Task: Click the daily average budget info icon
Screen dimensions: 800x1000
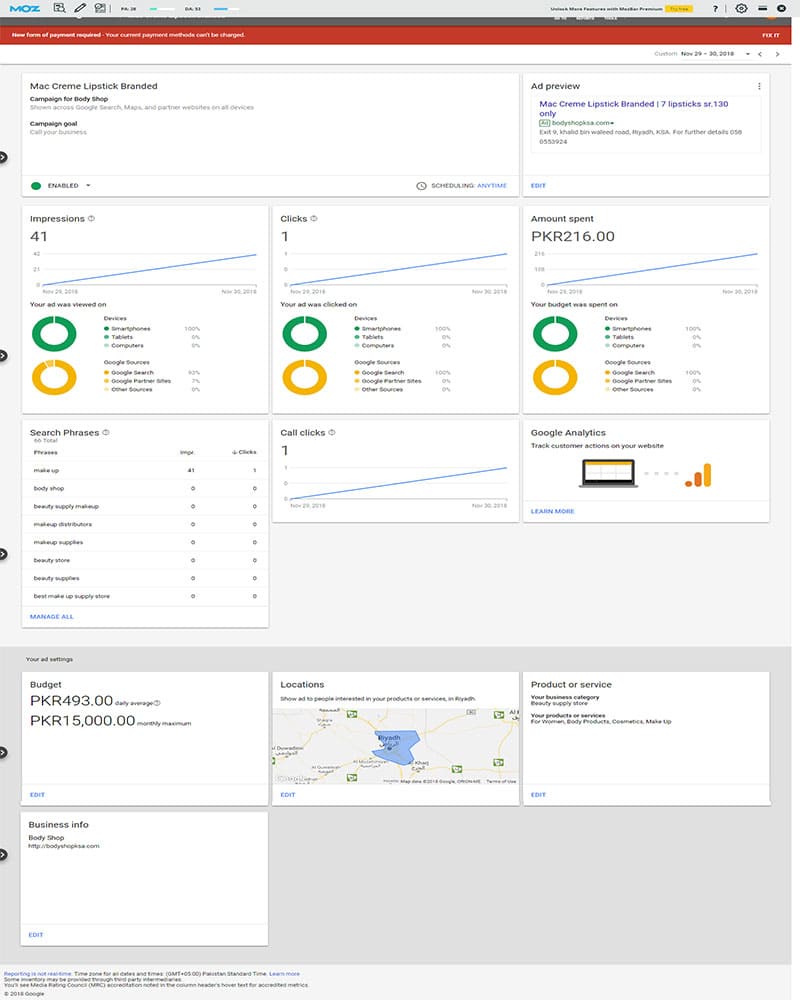Action: click(157, 703)
